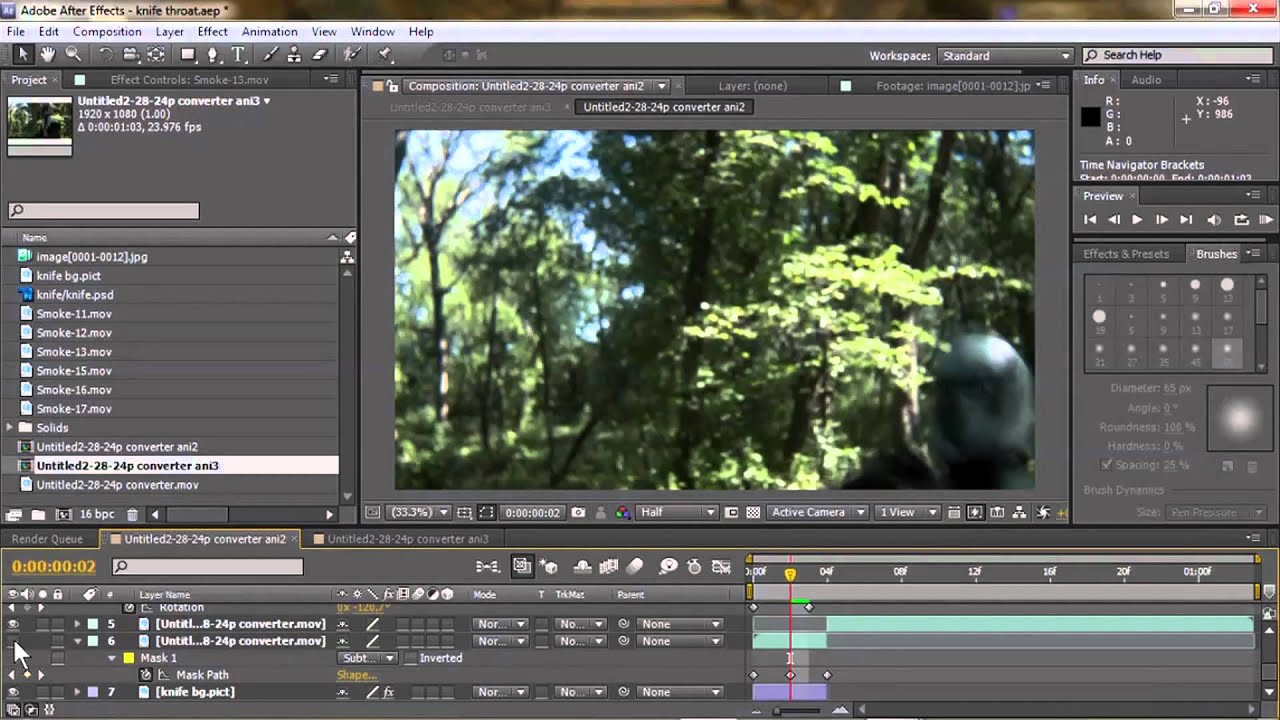The height and width of the screenshot is (720, 1280).
Task: Enable motion blur for all layers
Action: click(635, 567)
